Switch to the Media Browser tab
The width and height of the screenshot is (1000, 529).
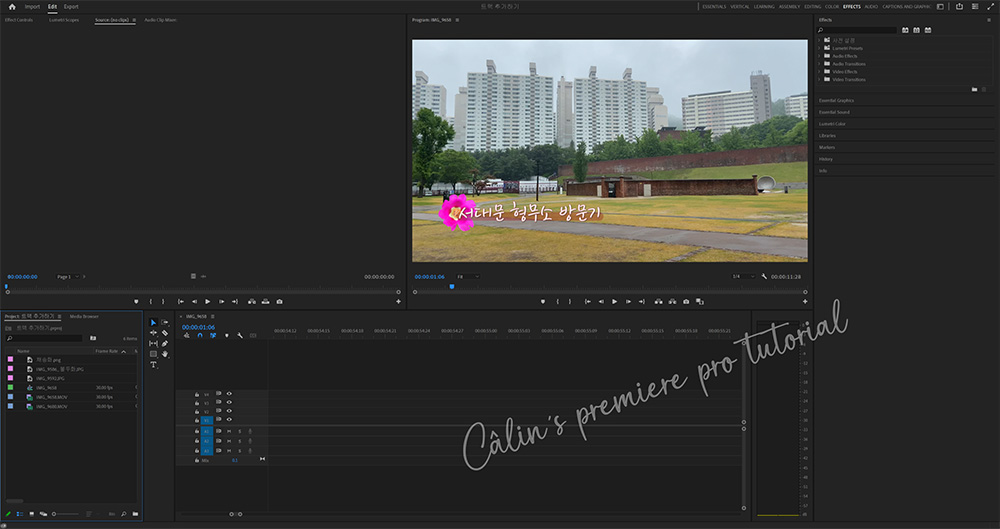click(x=84, y=317)
